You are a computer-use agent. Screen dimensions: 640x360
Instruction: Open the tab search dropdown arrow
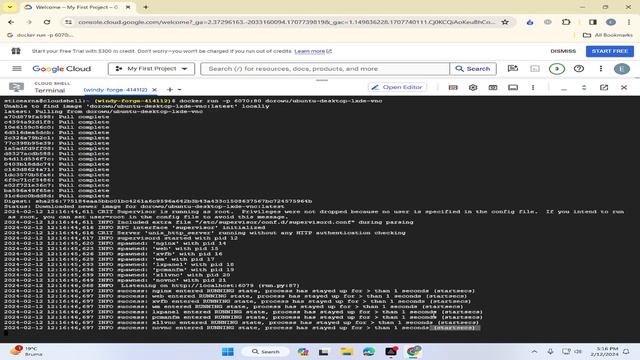tap(10, 7)
